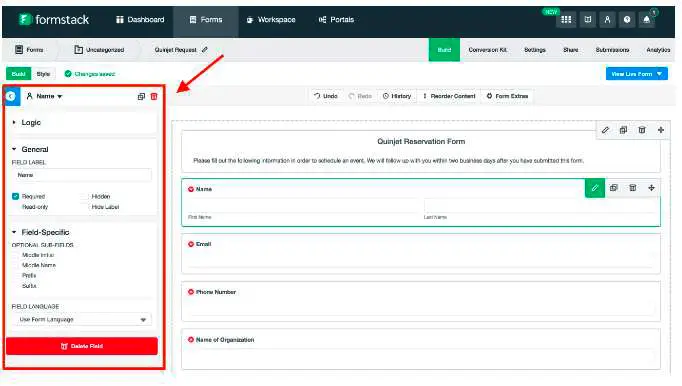
Task: Toggle the Hide Label checkbox
Action: coord(85,207)
